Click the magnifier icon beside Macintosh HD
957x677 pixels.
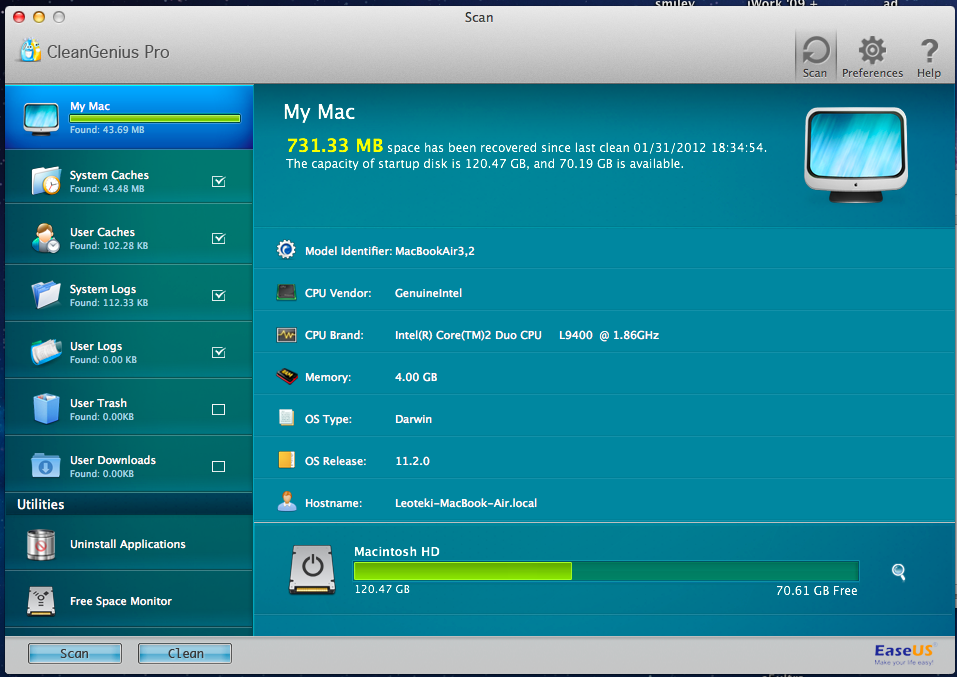899,572
